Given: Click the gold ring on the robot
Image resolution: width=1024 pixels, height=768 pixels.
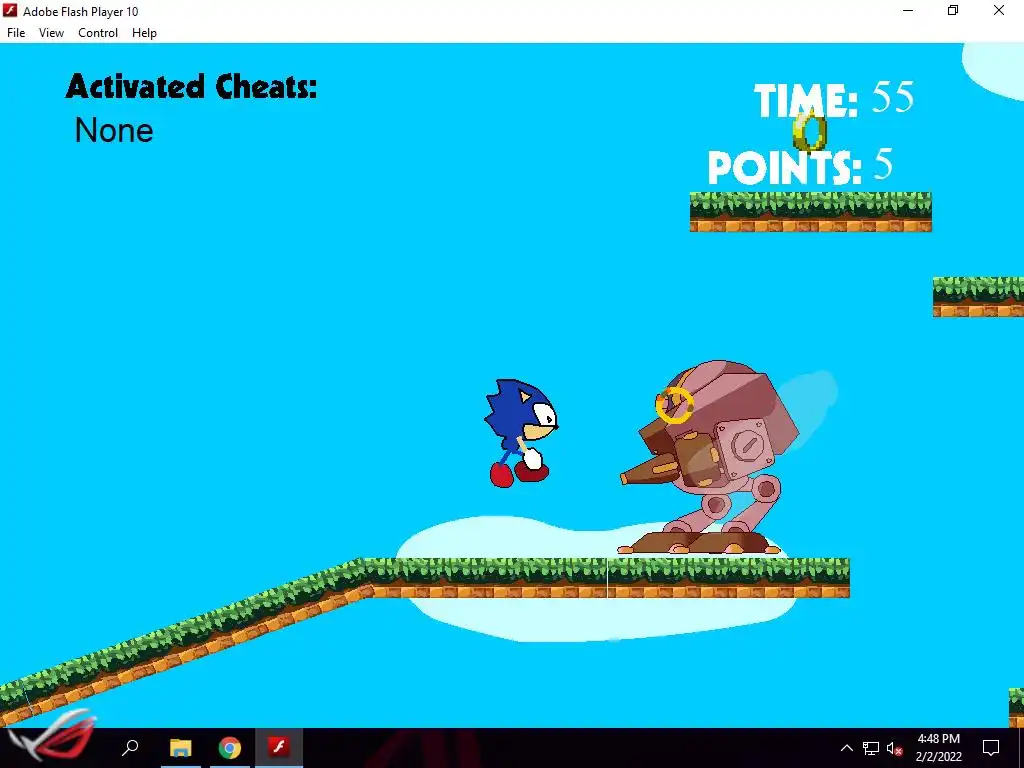Looking at the screenshot, I should [x=675, y=405].
